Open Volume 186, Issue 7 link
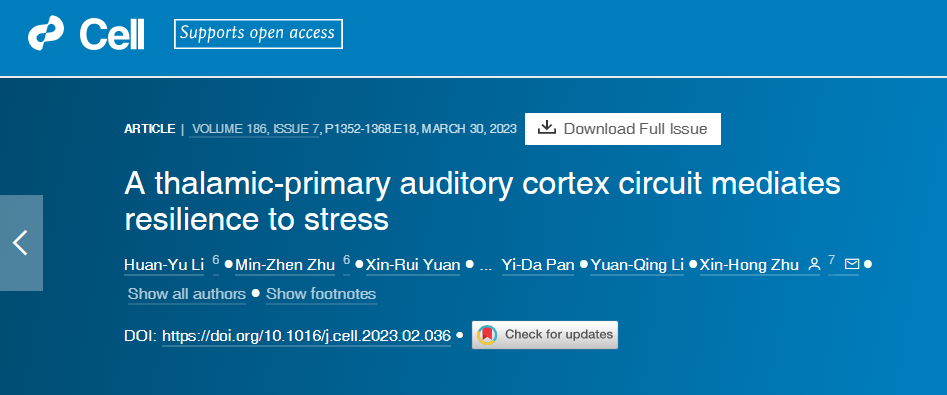This screenshot has height=395, width=947. pos(254,129)
